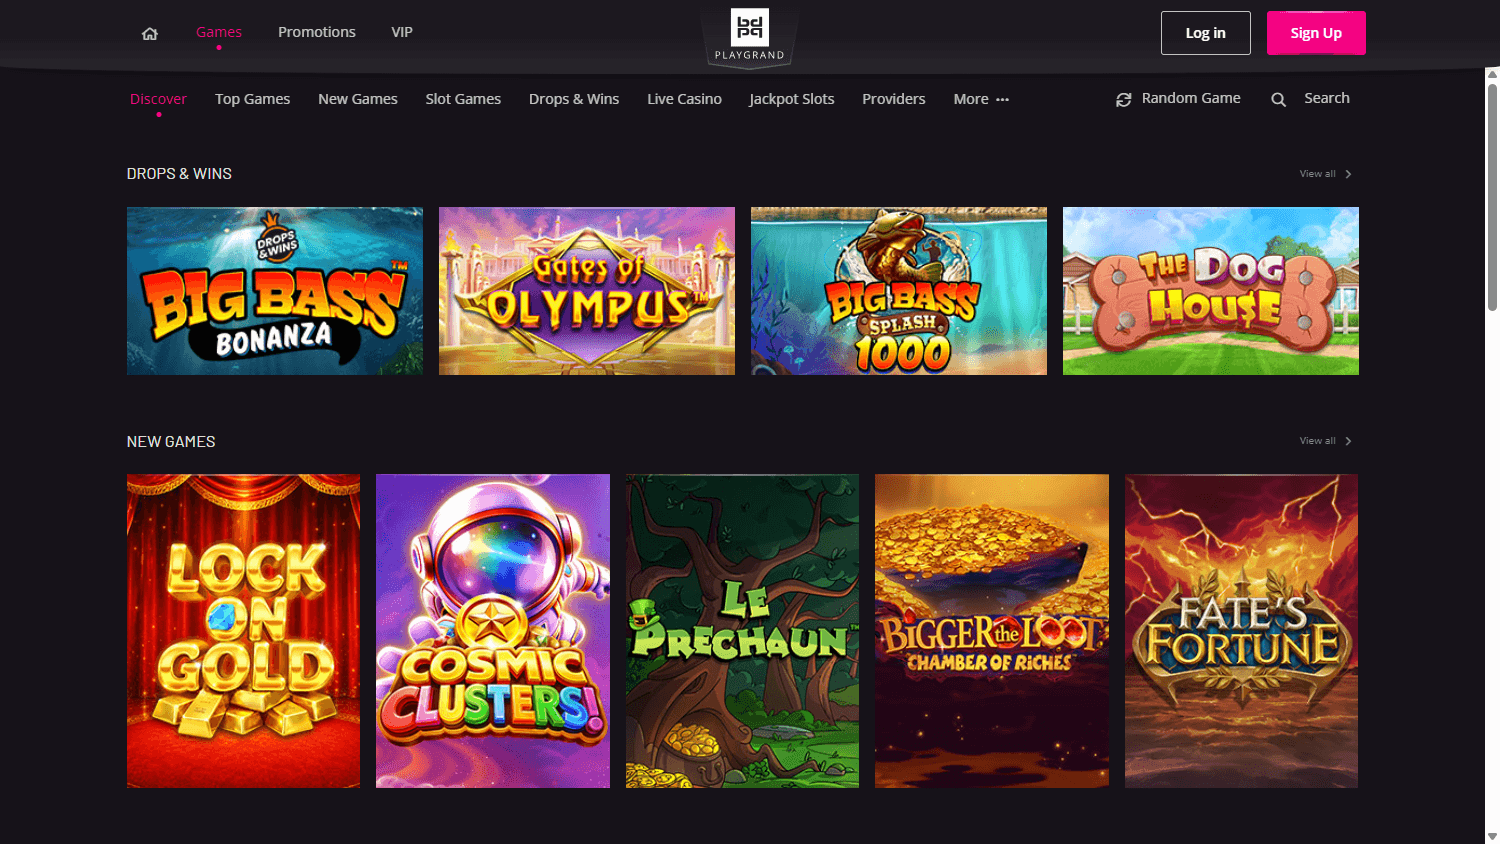This screenshot has width=1500, height=844.
Task: Click the Search text link
Action: coord(1327,98)
